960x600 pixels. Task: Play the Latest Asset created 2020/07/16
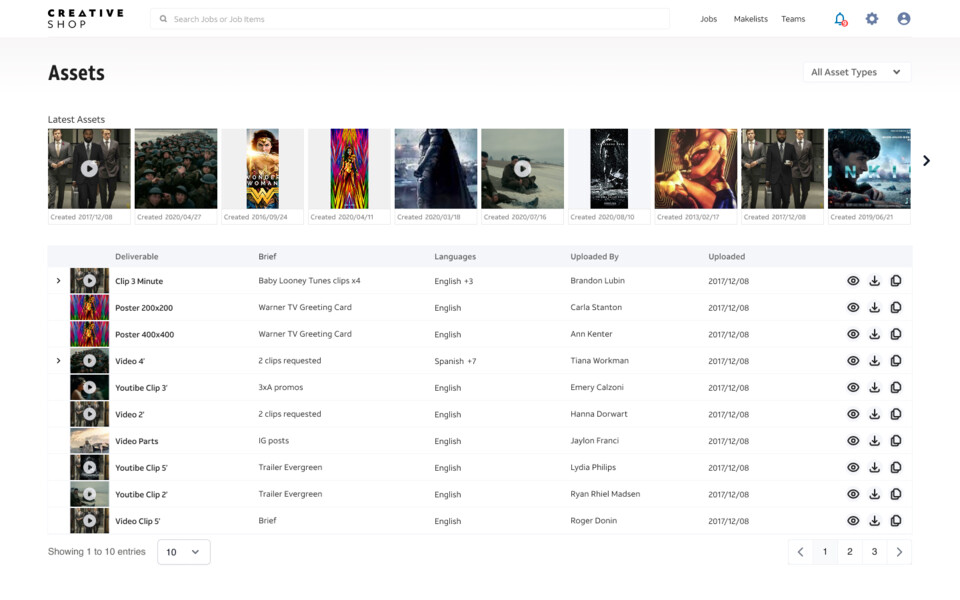522,168
